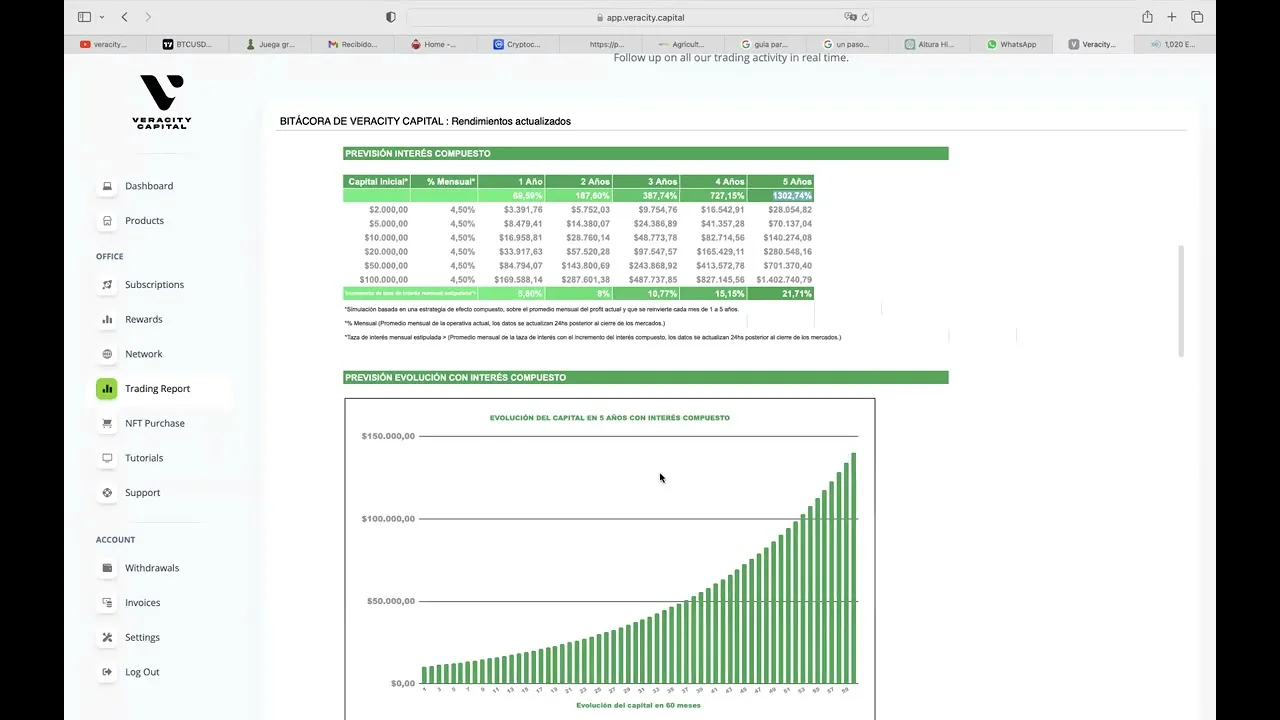Viewport: 1280px width, 720px height.
Task: Click the Safari address bar
Action: click(x=640, y=17)
